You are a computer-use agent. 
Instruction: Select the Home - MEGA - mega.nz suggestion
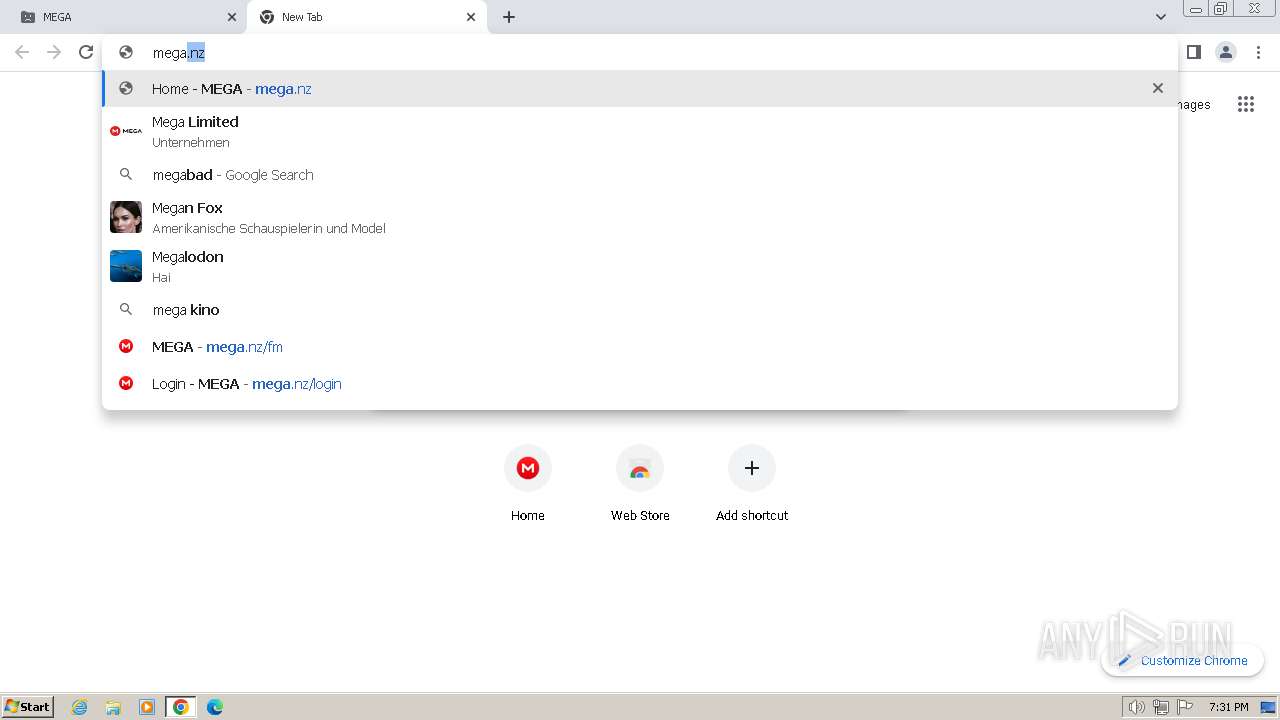(x=640, y=89)
